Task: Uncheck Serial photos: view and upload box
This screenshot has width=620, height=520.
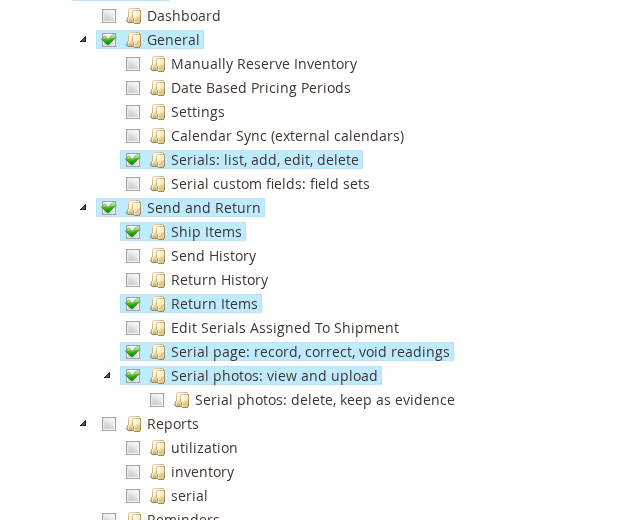Action: [x=133, y=376]
